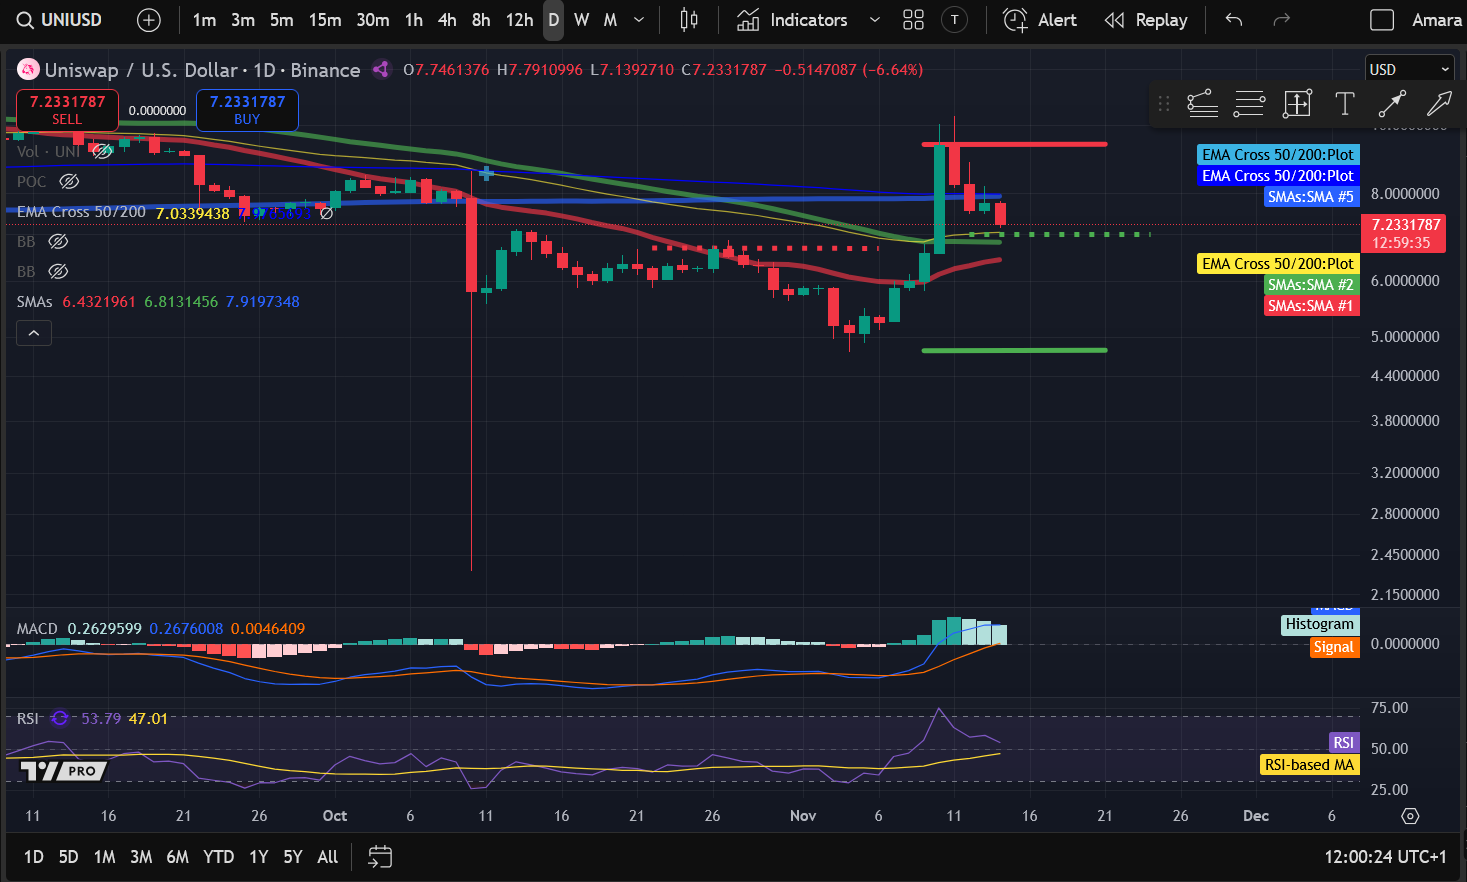This screenshot has height=882, width=1467.
Task: Select the trend line arrow tool
Action: coord(1392,103)
